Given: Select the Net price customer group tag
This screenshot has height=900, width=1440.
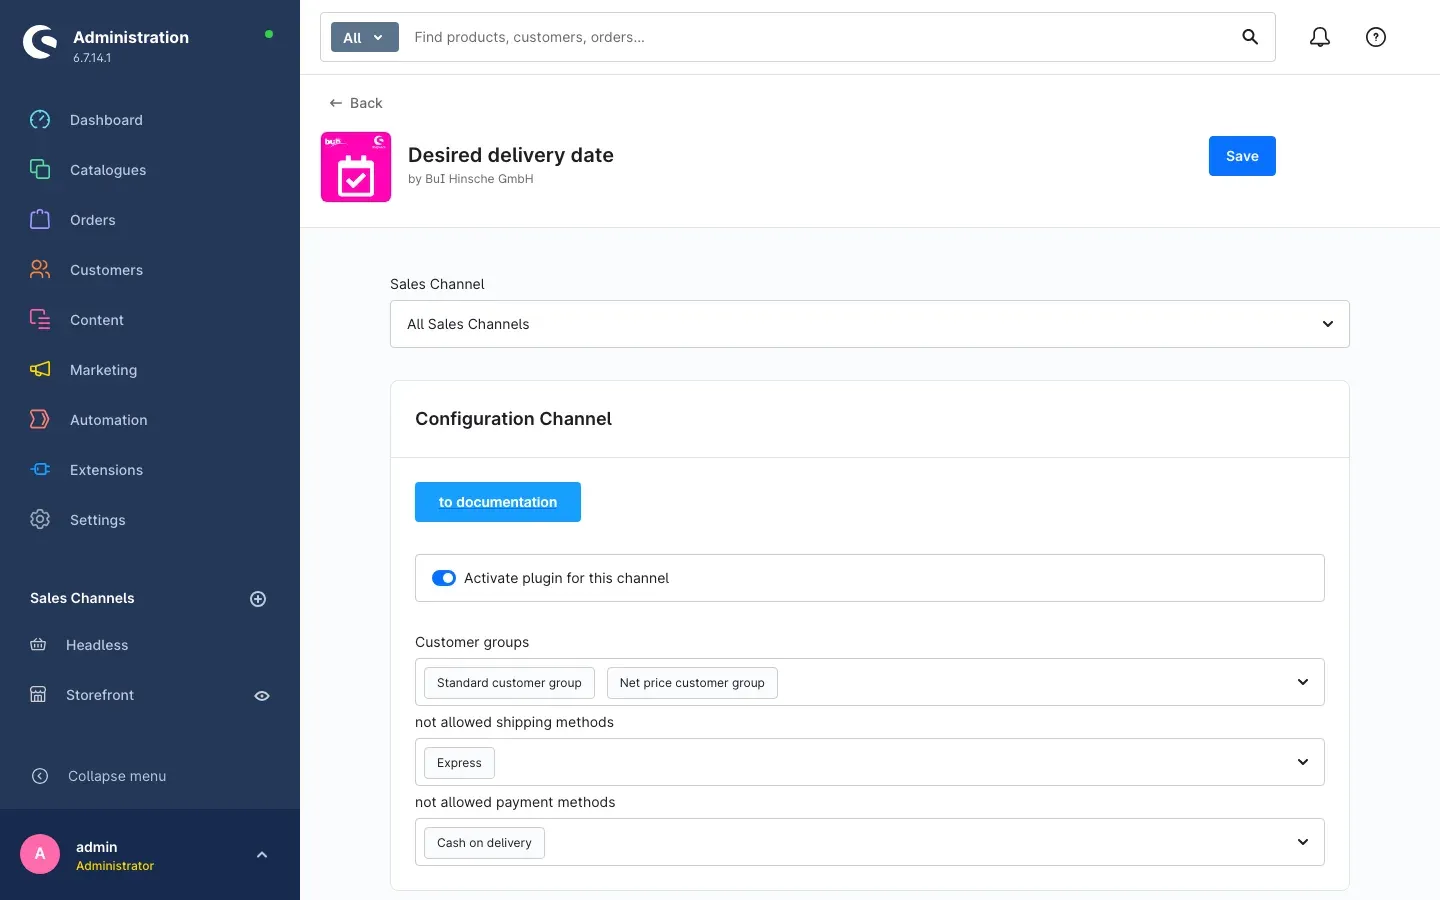Looking at the screenshot, I should [x=692, y=683].
